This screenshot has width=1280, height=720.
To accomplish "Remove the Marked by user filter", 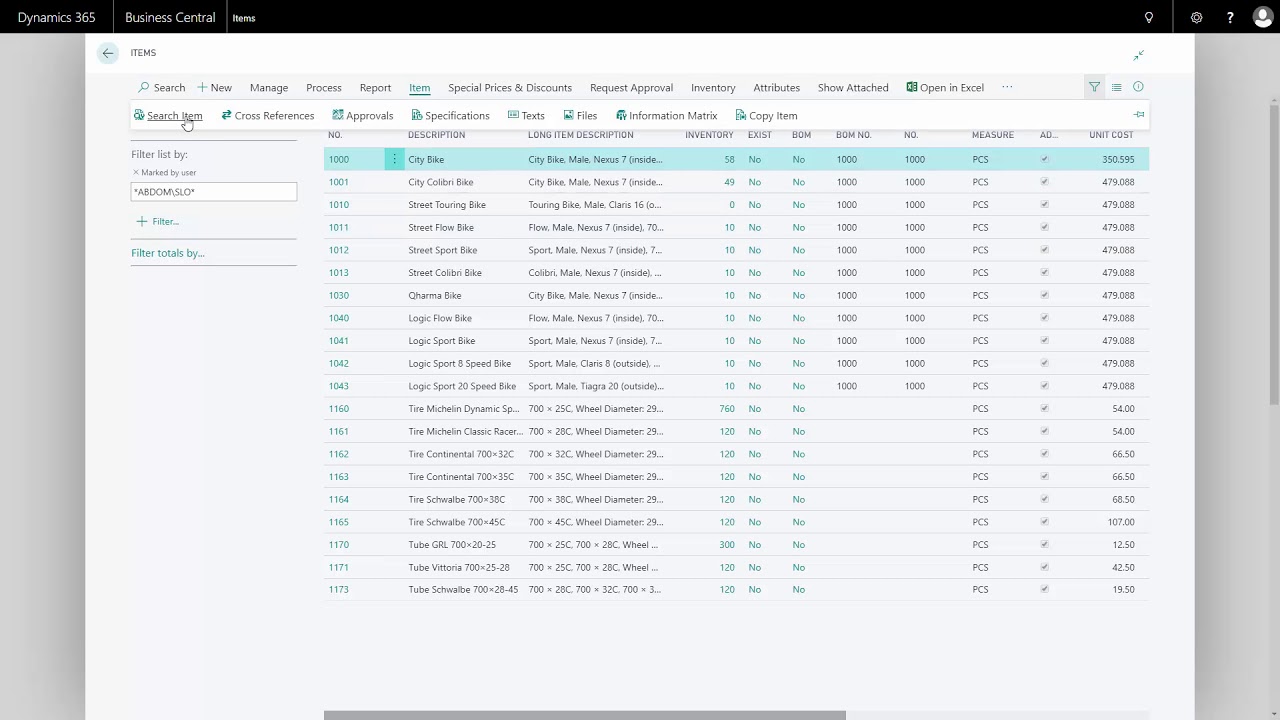I will [136, 173].
